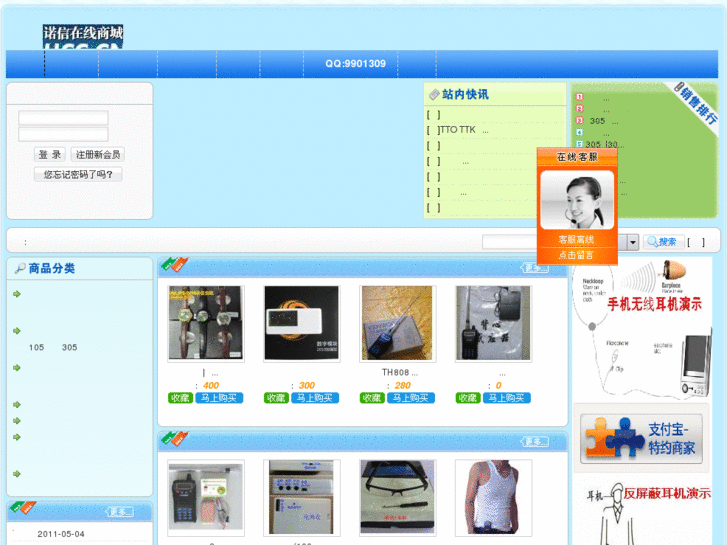The height and width of the screenshot is (545, 727).
Task: Click 更多 in the first product section
Action: pyautogui.click(x=535, y=268)
